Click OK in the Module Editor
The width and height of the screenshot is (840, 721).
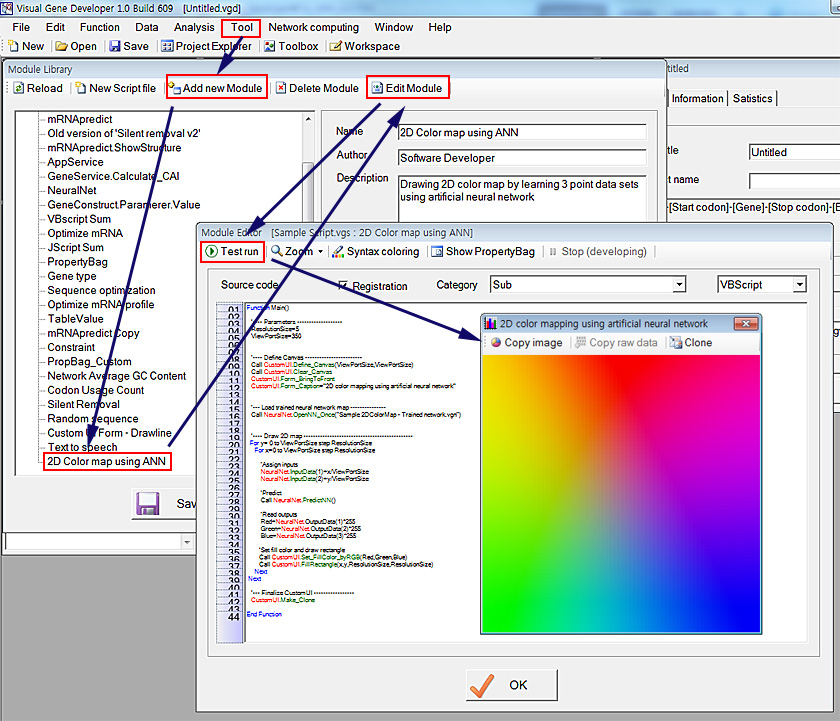point(512,685)
